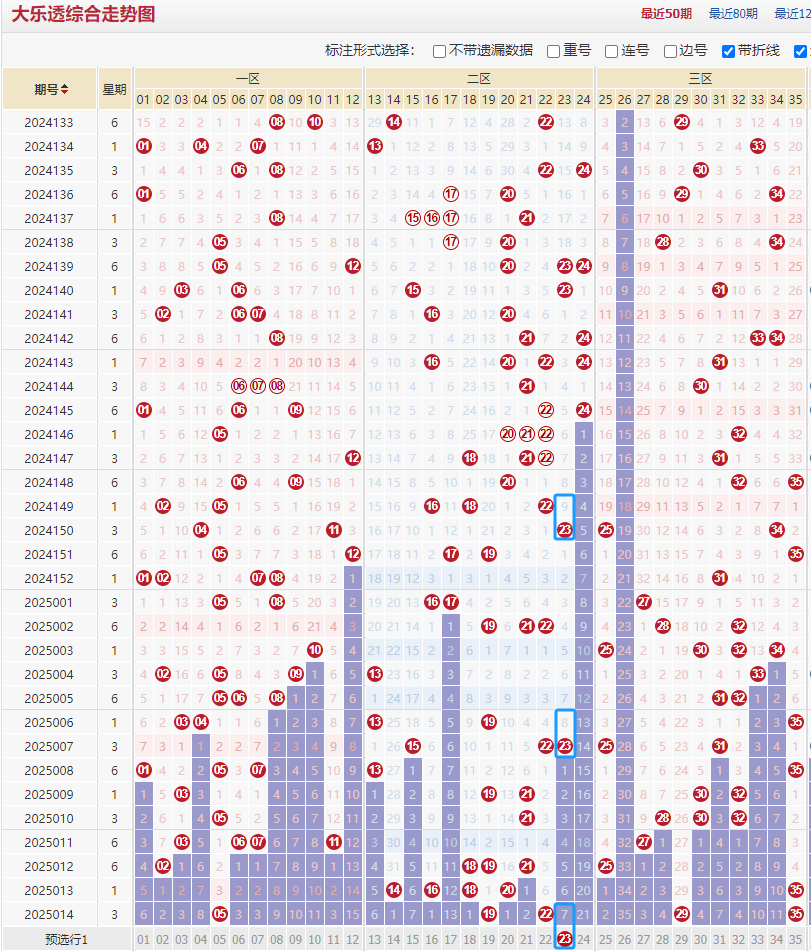Click red ball 27 in row 2025001
Image resolution: width=811 pixels, height=951 pixels.
click(x=644, y=602)
